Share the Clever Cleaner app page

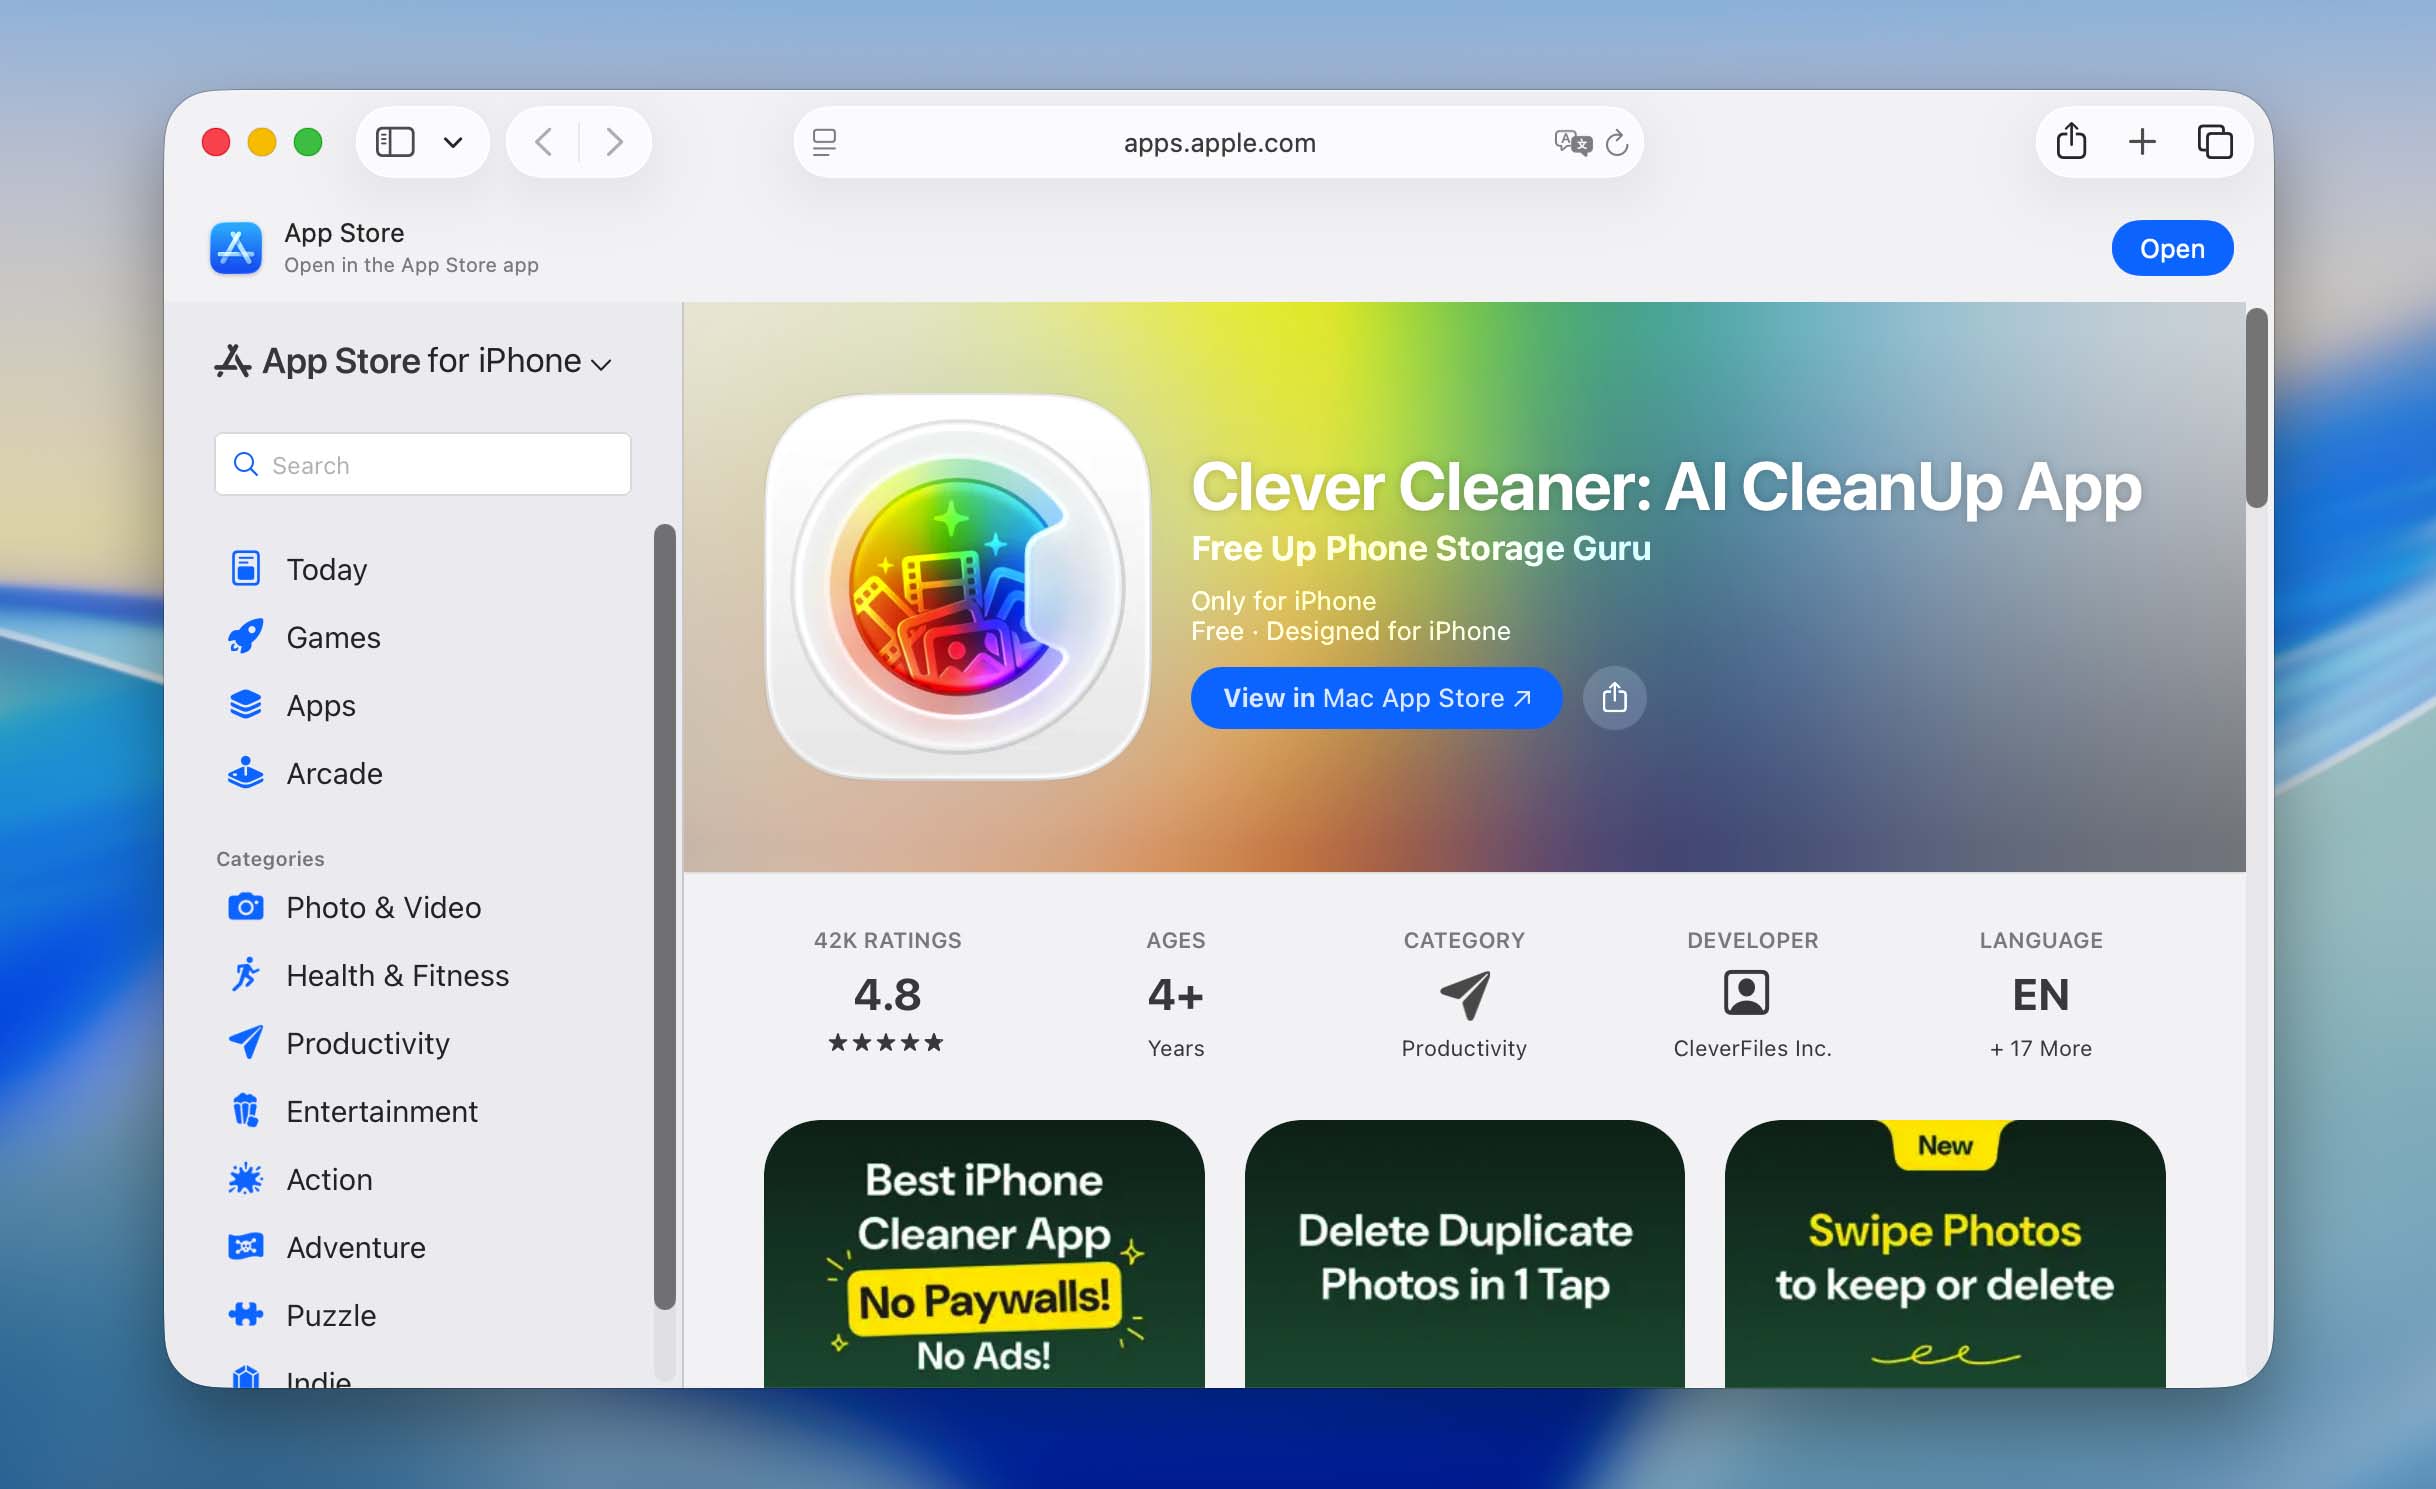coord(1613,698)
